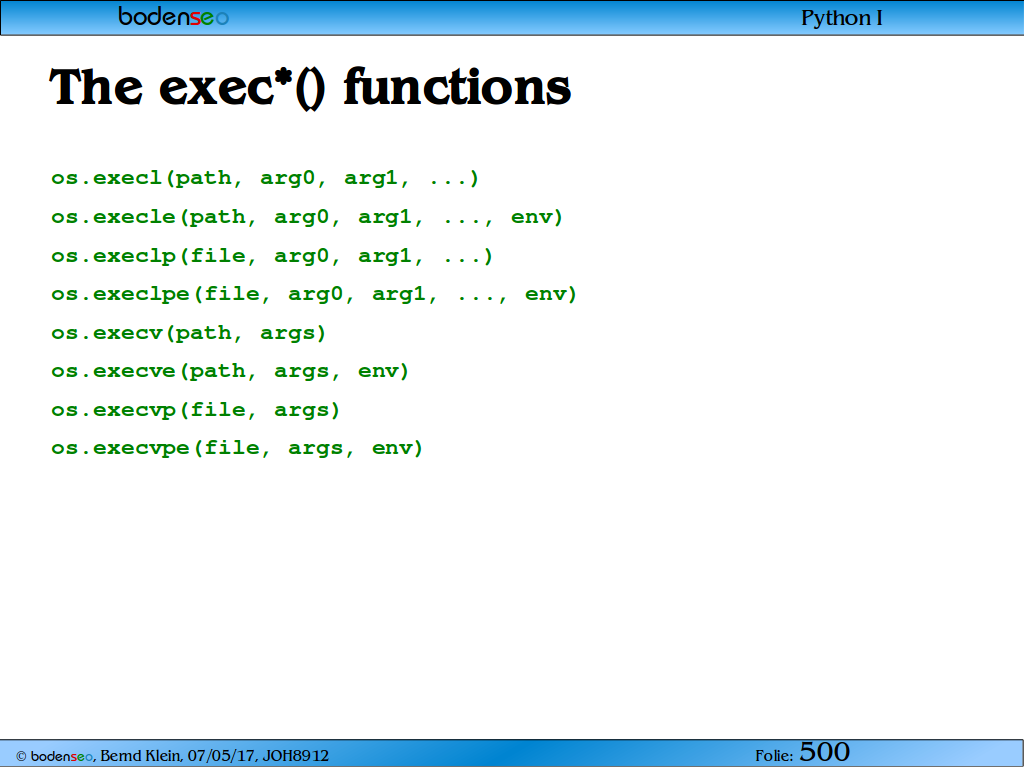This screenshot has width=1024, height=768.
Task: Click the os.execvp(file, args) line
Action: click(x=195, y=410)
